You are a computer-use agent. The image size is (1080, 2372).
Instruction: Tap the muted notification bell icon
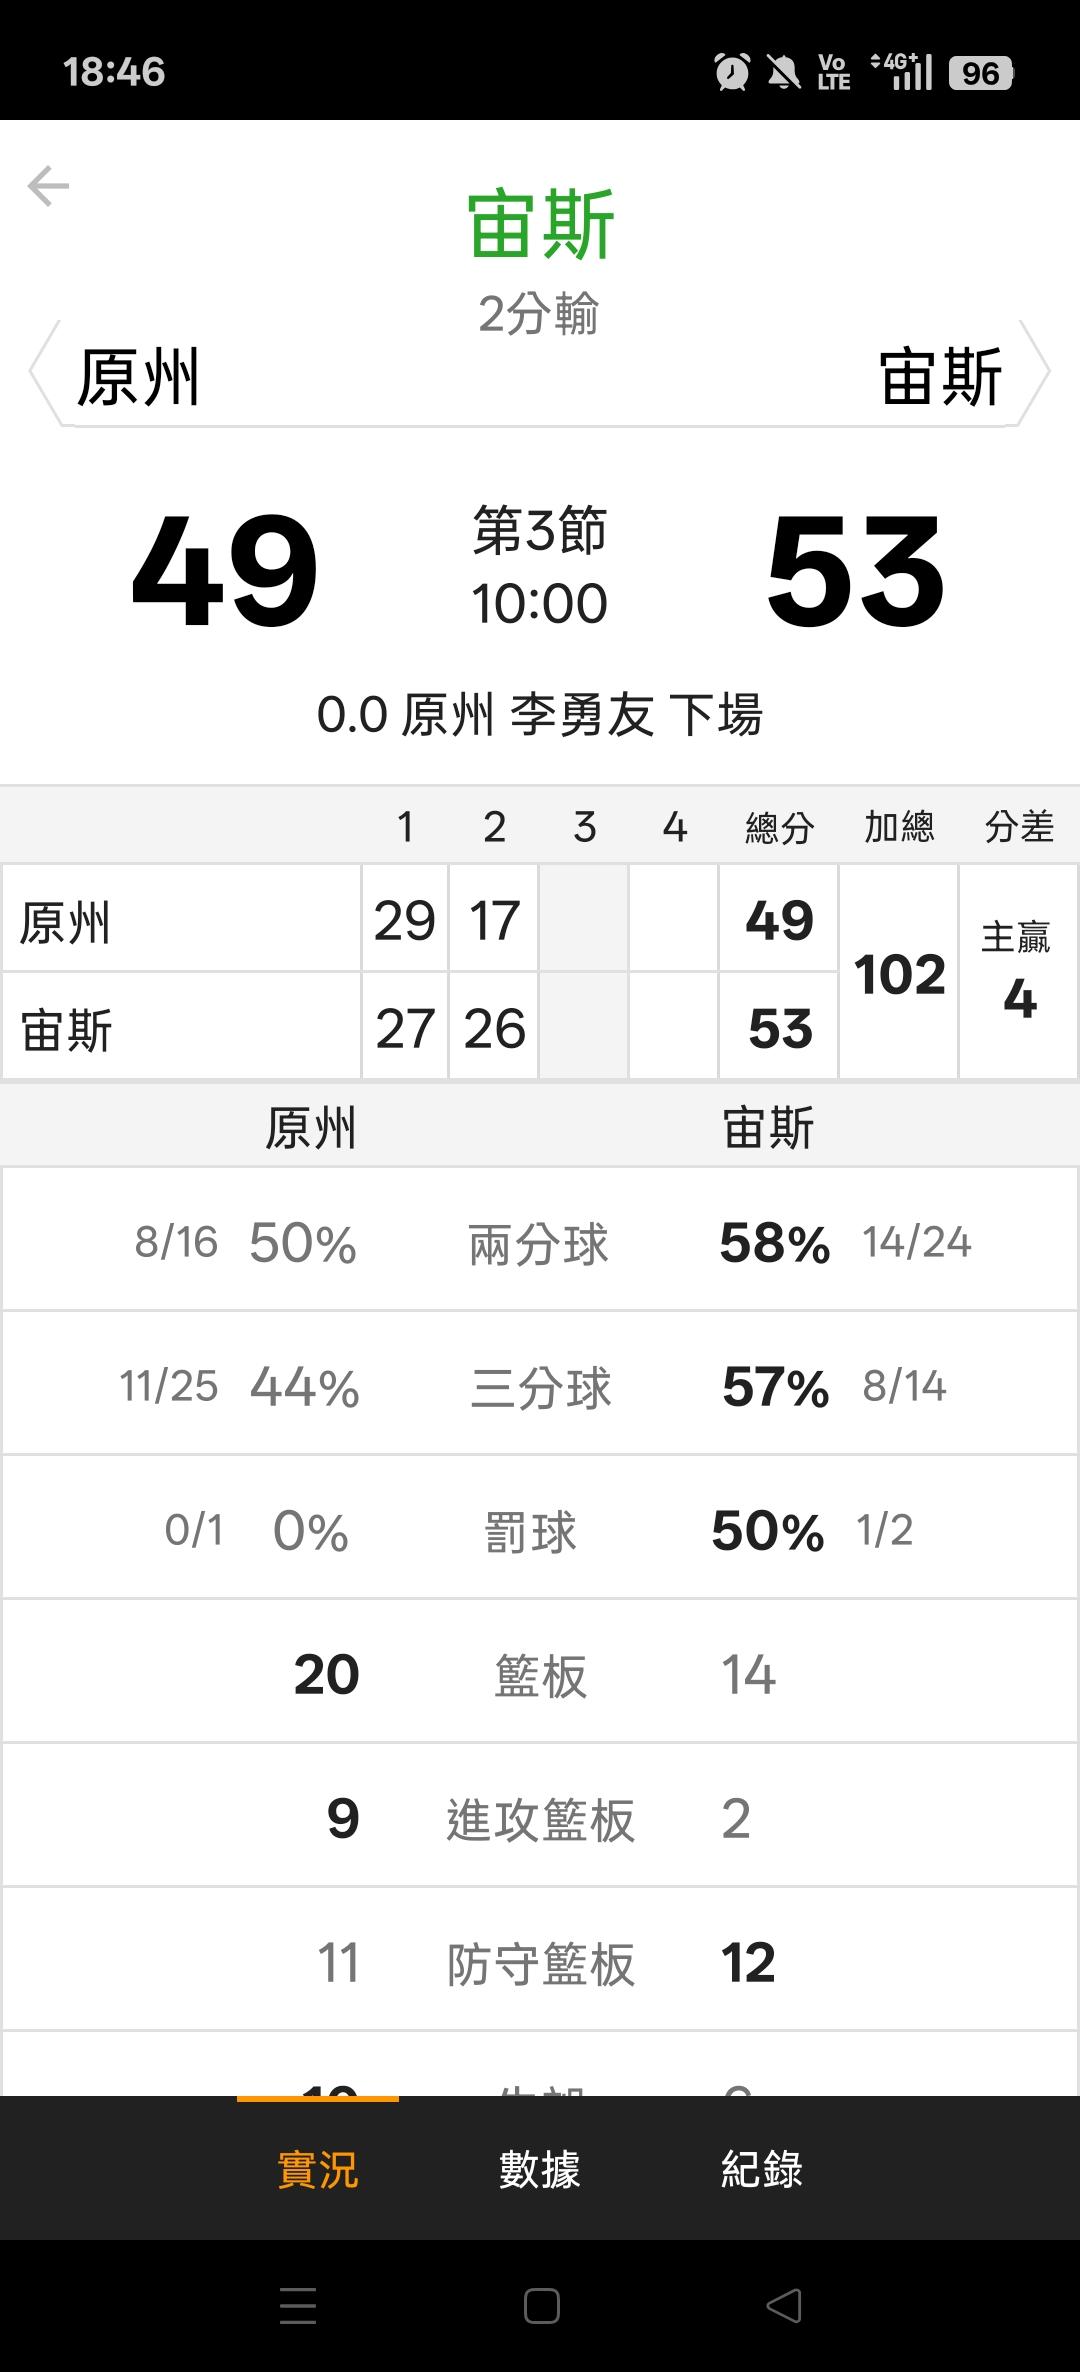783,72
